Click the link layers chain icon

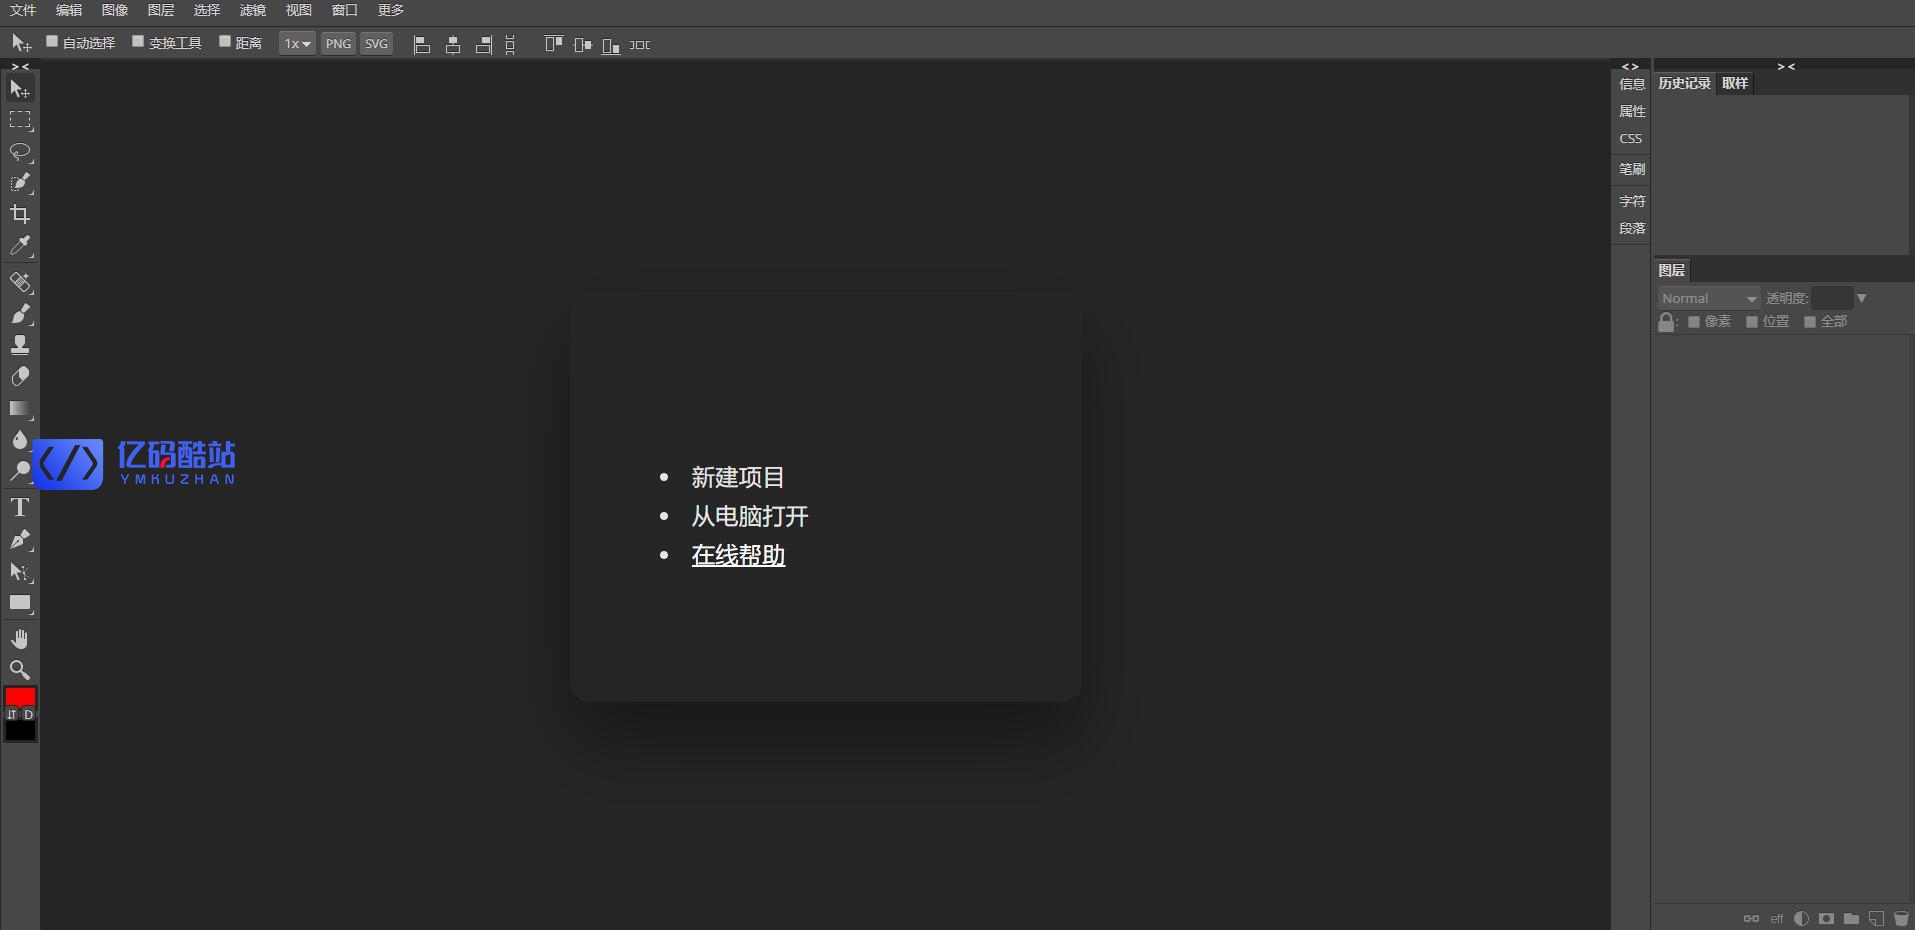tap(1751, 918)
